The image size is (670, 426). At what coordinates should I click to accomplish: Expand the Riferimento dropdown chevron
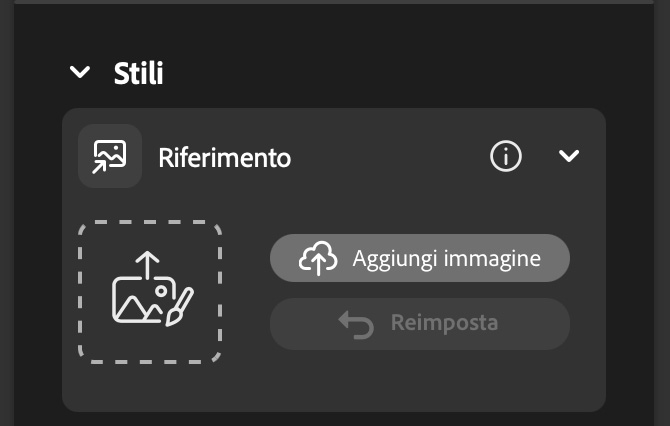[x=569, y=156]
